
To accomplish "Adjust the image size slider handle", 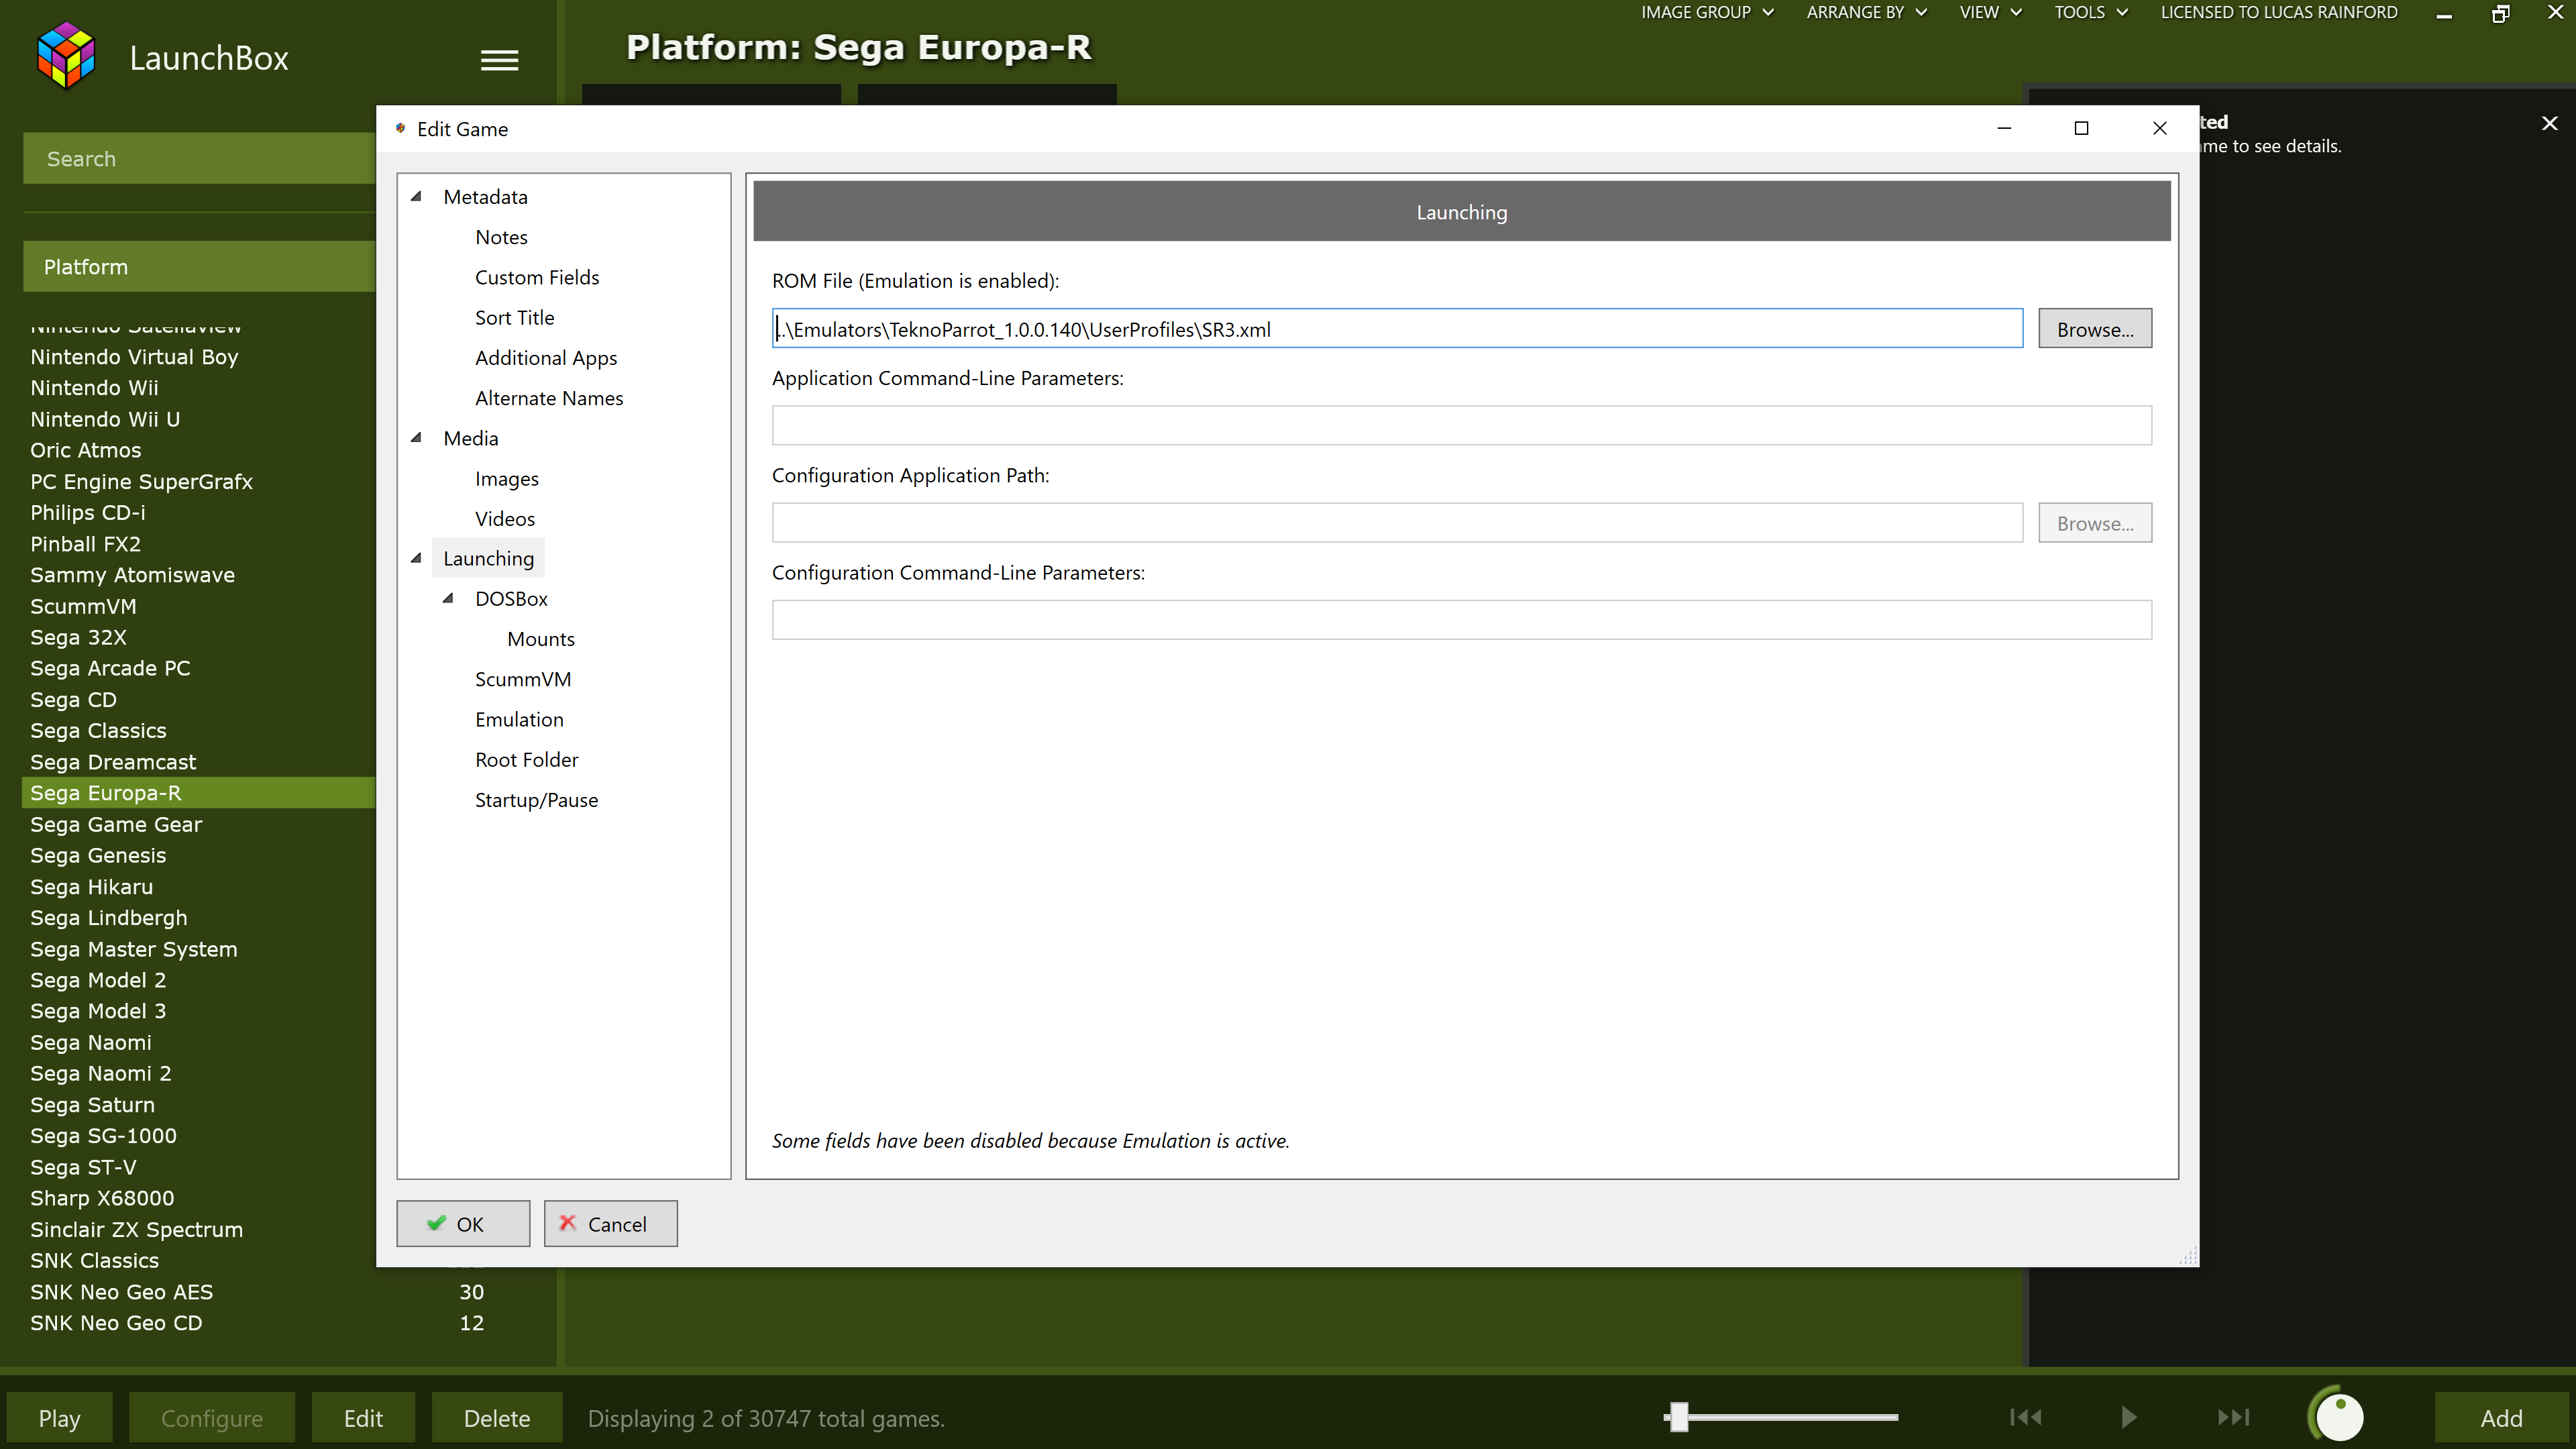I will pyautogui.click(x=1679, y=1416).
